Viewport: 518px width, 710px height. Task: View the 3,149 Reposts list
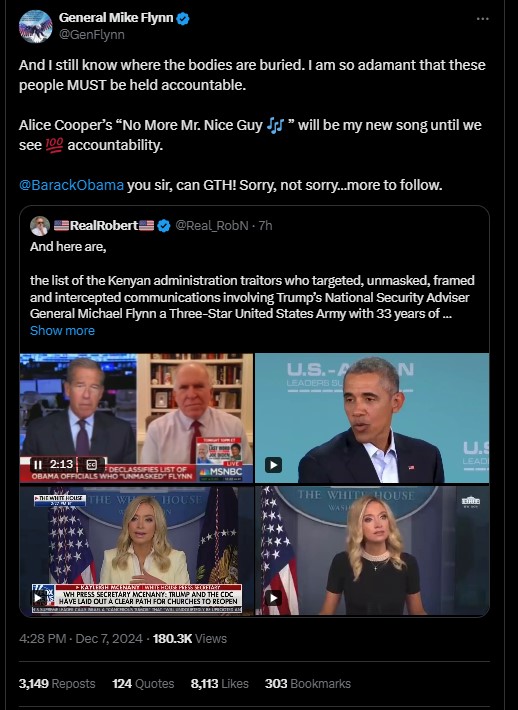click(57, 683)
